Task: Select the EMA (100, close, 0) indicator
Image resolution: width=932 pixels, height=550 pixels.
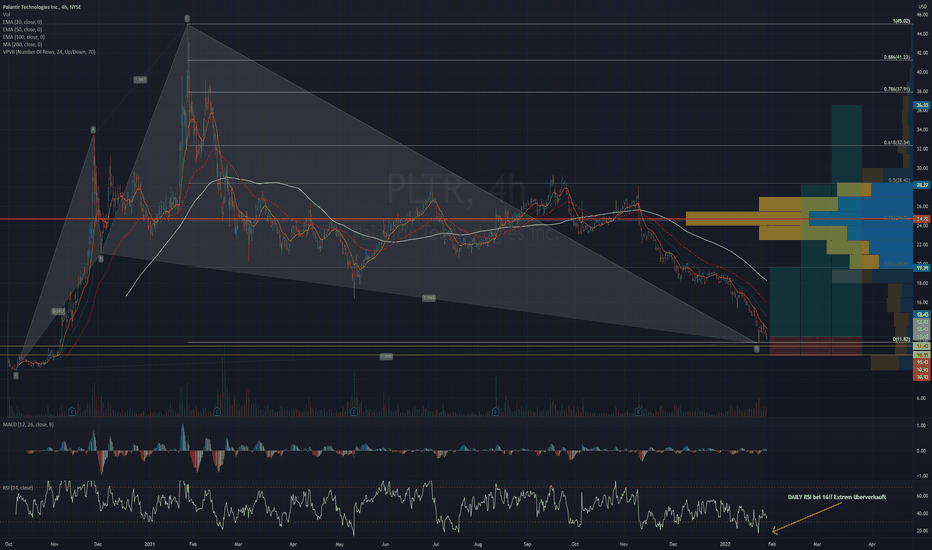Action: (23, 37)
